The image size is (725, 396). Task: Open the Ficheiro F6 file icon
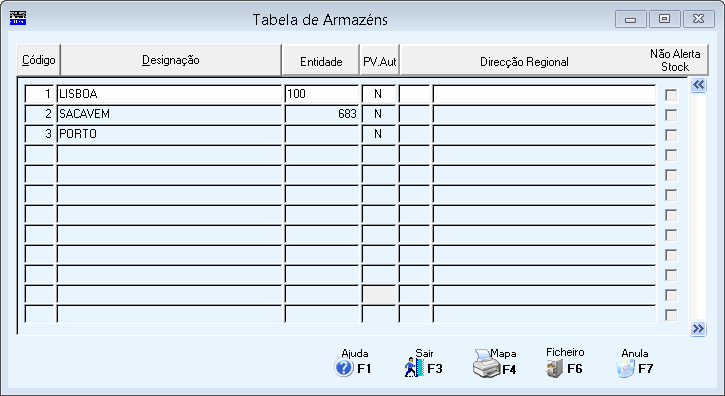pos(554,369)
